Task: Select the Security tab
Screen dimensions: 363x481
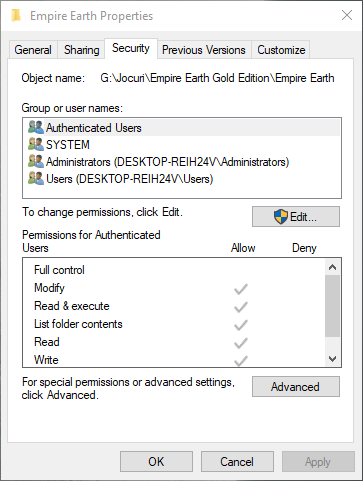Action: coord(131,48)
